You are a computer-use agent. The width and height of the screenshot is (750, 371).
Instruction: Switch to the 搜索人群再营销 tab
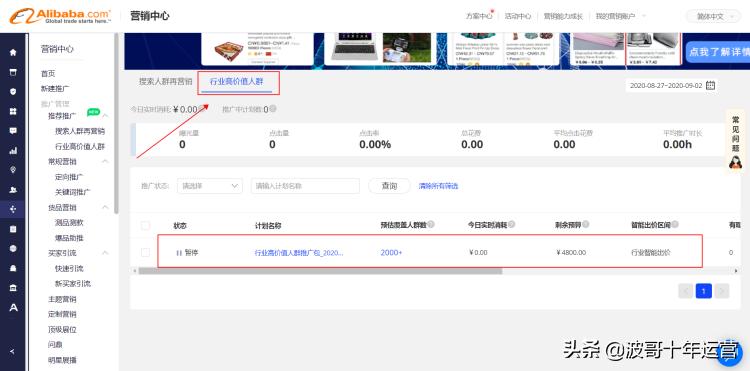click(x=165, y=81)
